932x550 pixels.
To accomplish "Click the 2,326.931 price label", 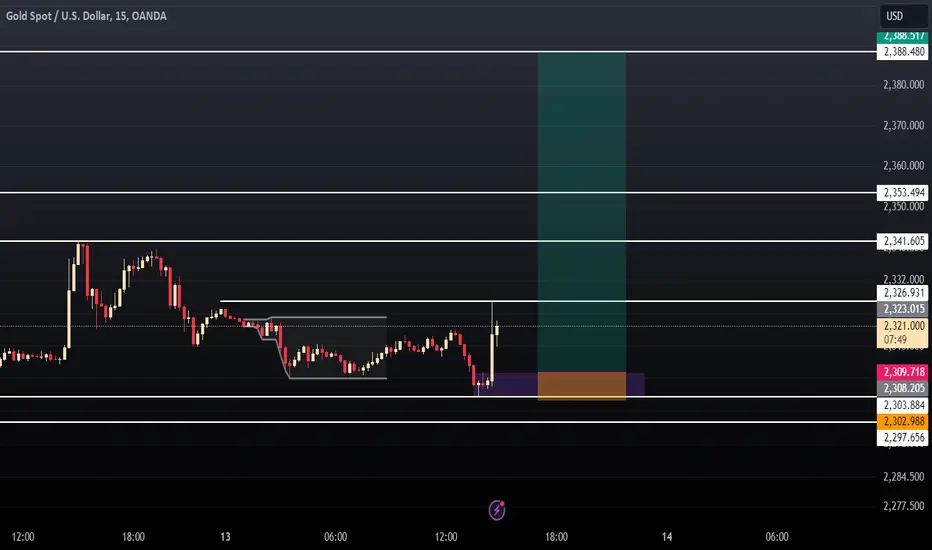I will pyautogui.click(x=902, y=293).
